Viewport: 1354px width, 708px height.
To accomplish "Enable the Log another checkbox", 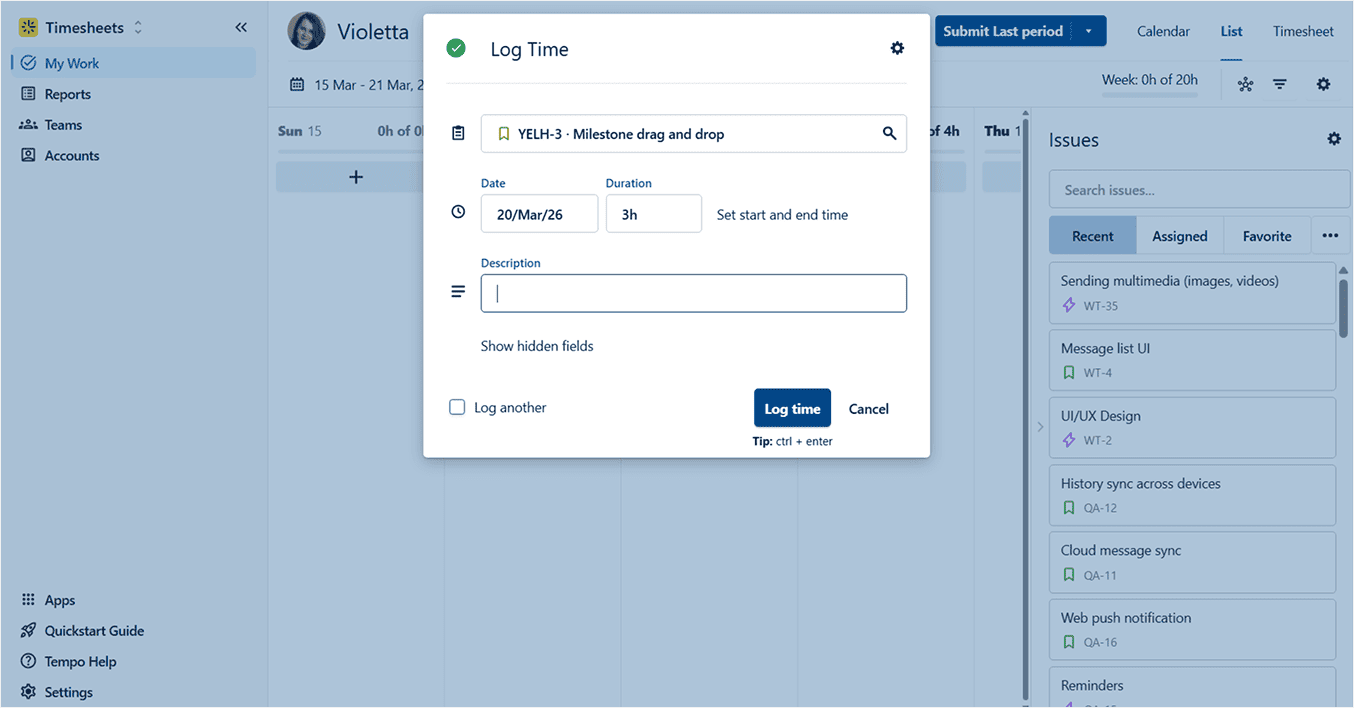I will pyautogui.click(x=457, y=408).
